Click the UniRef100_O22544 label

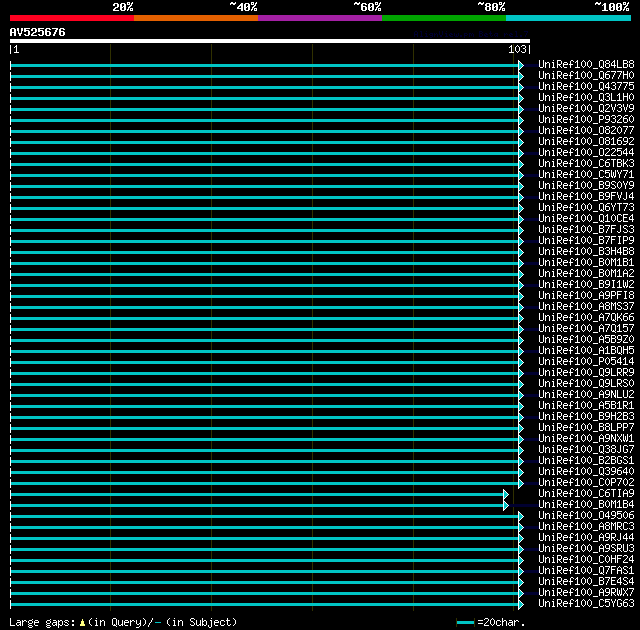click(586, 153)
